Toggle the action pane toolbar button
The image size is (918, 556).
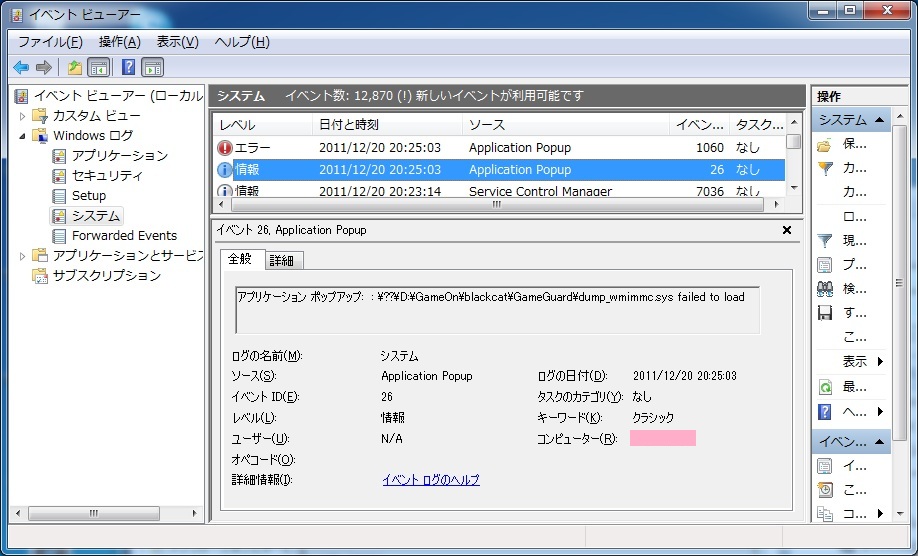pyautogui.click(x=152, y=67)
